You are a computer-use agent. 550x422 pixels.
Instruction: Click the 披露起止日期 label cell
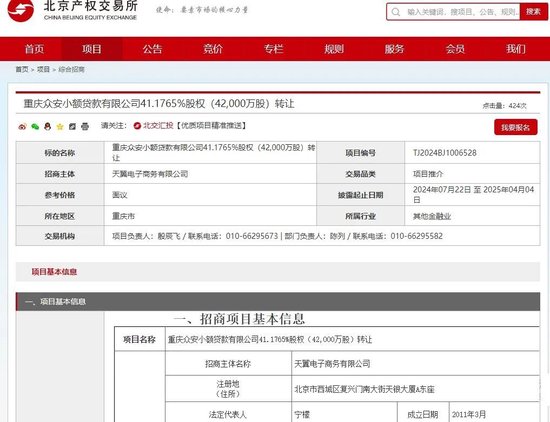[361, 195]
